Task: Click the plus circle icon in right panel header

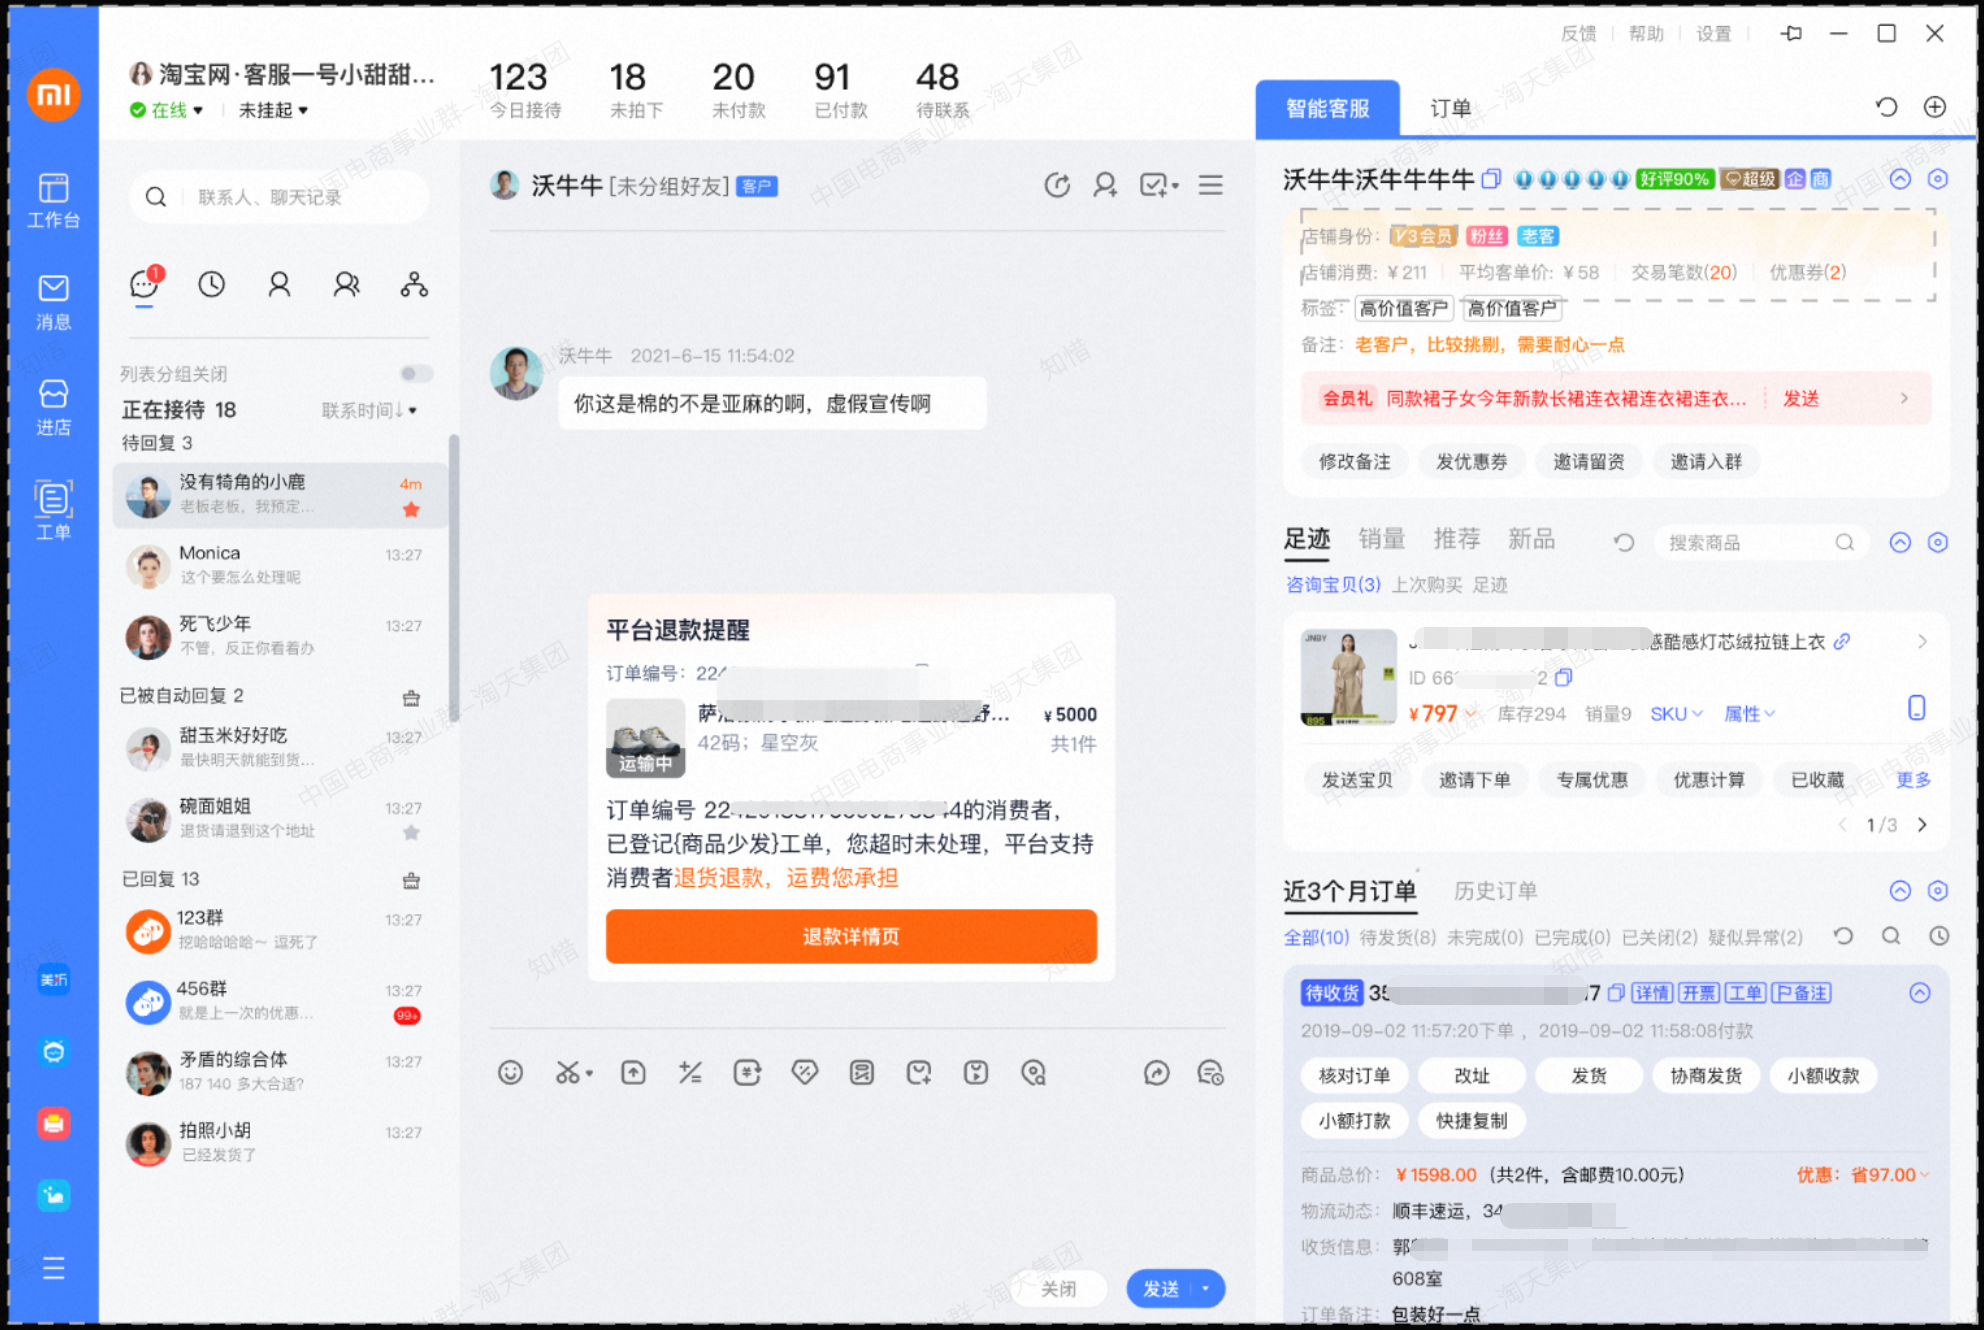Action: 1935,107
